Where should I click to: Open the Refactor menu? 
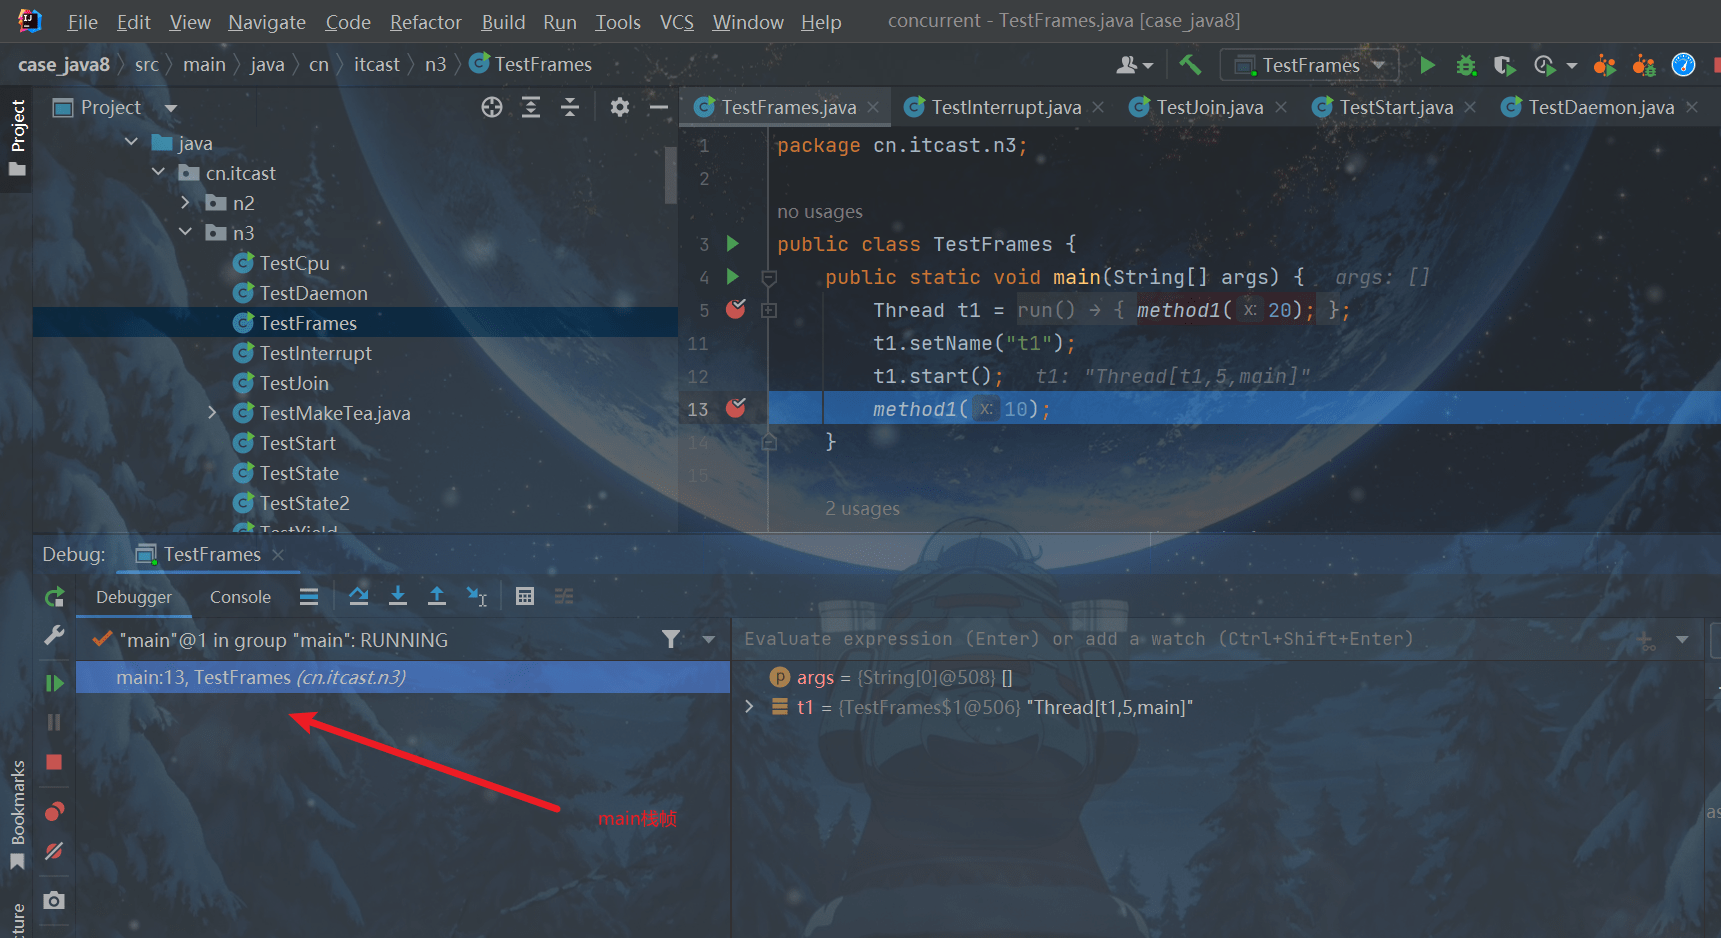pyautogui.click(x=425, y=22)
